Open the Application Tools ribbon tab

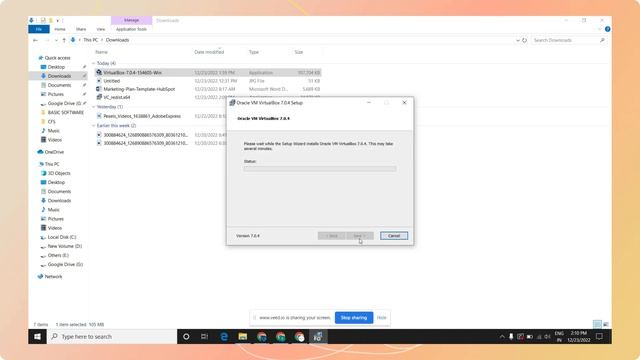coord(131,29)
